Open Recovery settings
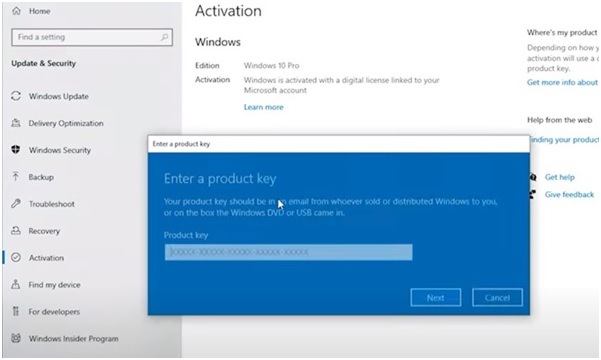Viewport: 601px width, 360px height. 44,231
